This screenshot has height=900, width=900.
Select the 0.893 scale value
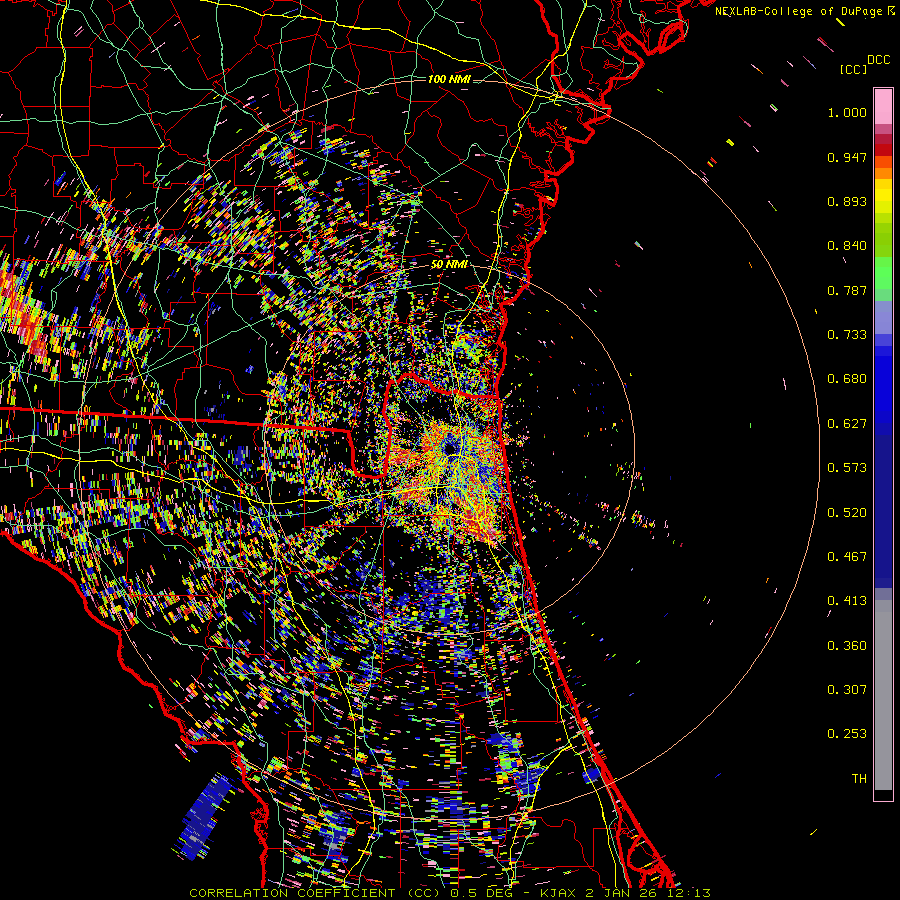[x=847, y=201]
